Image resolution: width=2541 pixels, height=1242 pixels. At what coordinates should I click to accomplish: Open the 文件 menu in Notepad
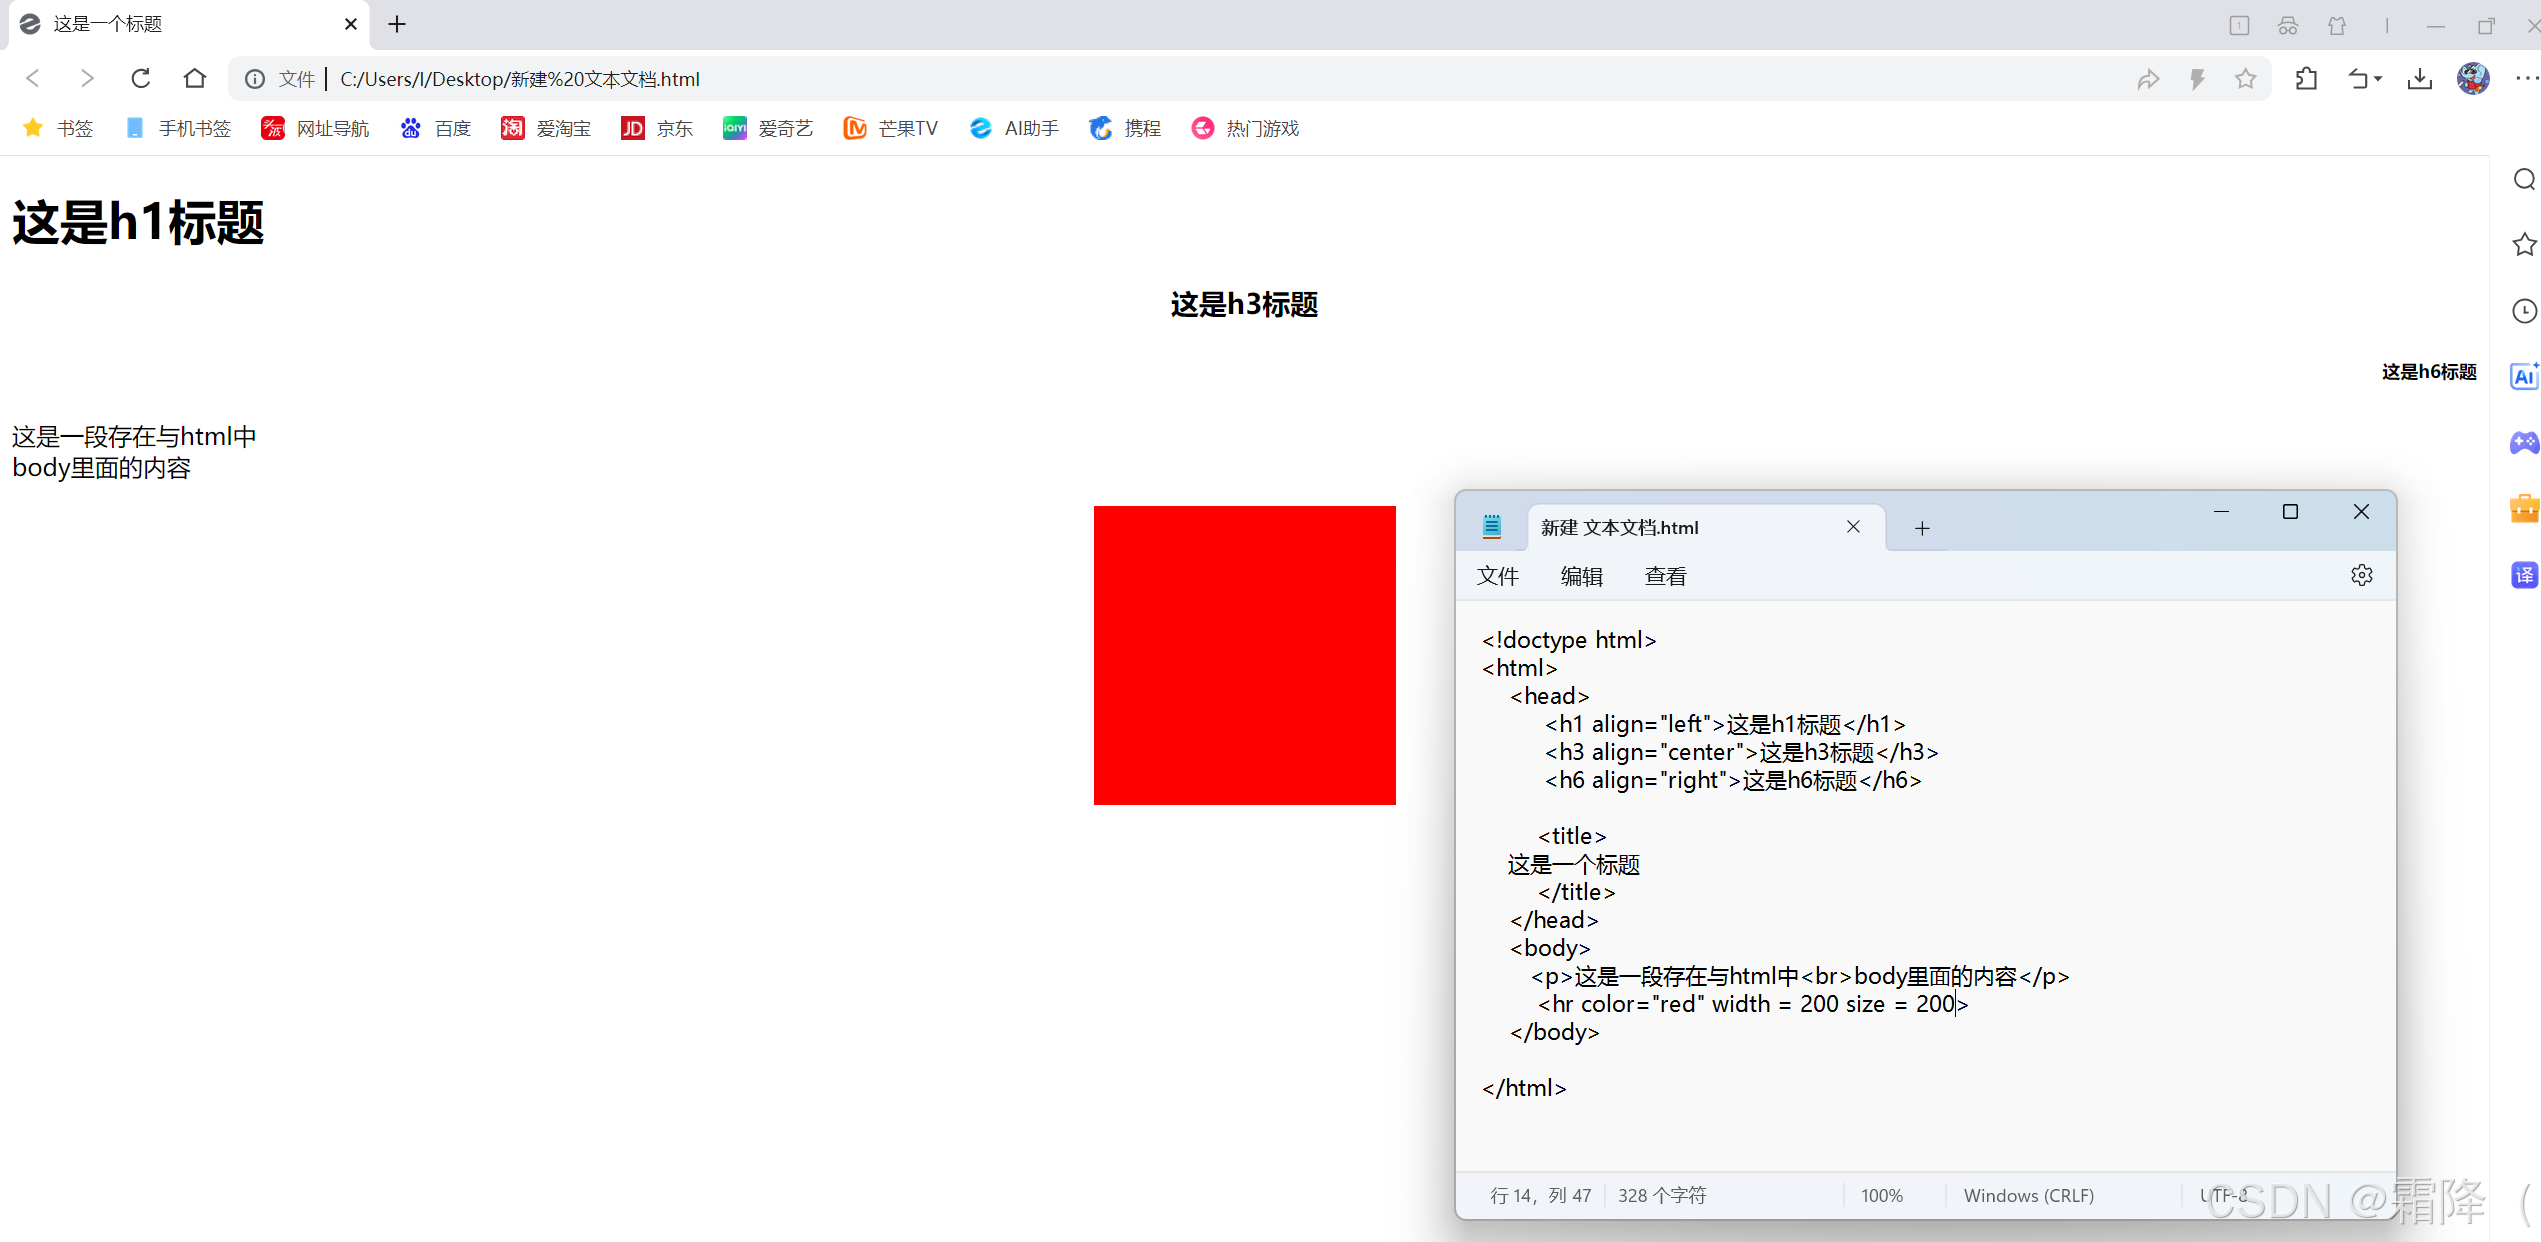pos(1497,576)
